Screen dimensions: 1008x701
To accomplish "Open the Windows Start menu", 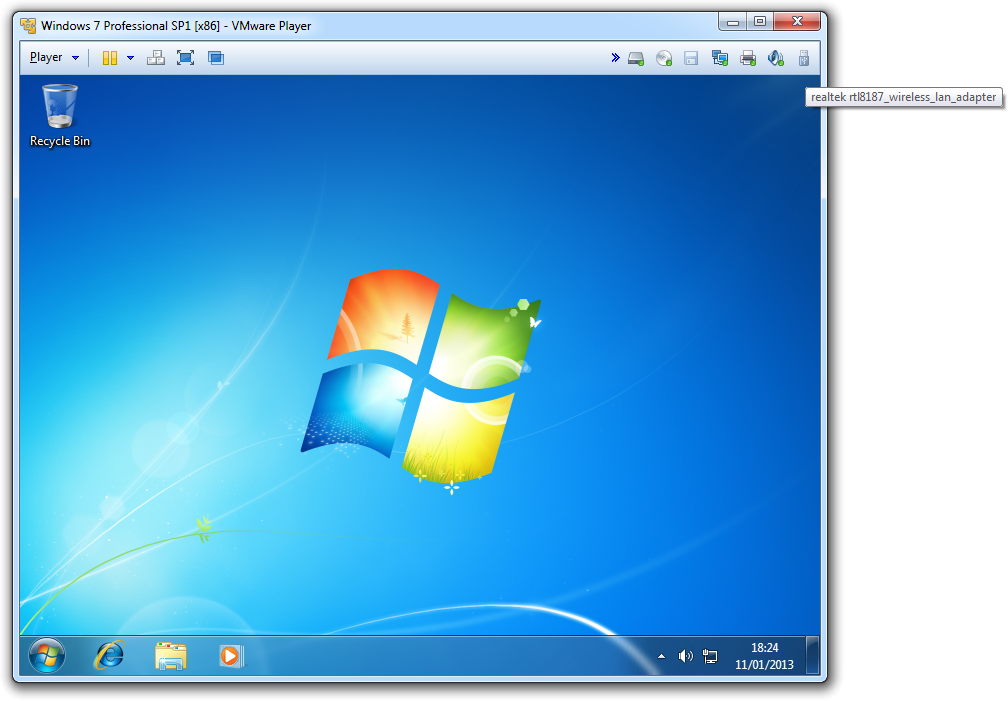I will 47,656.
